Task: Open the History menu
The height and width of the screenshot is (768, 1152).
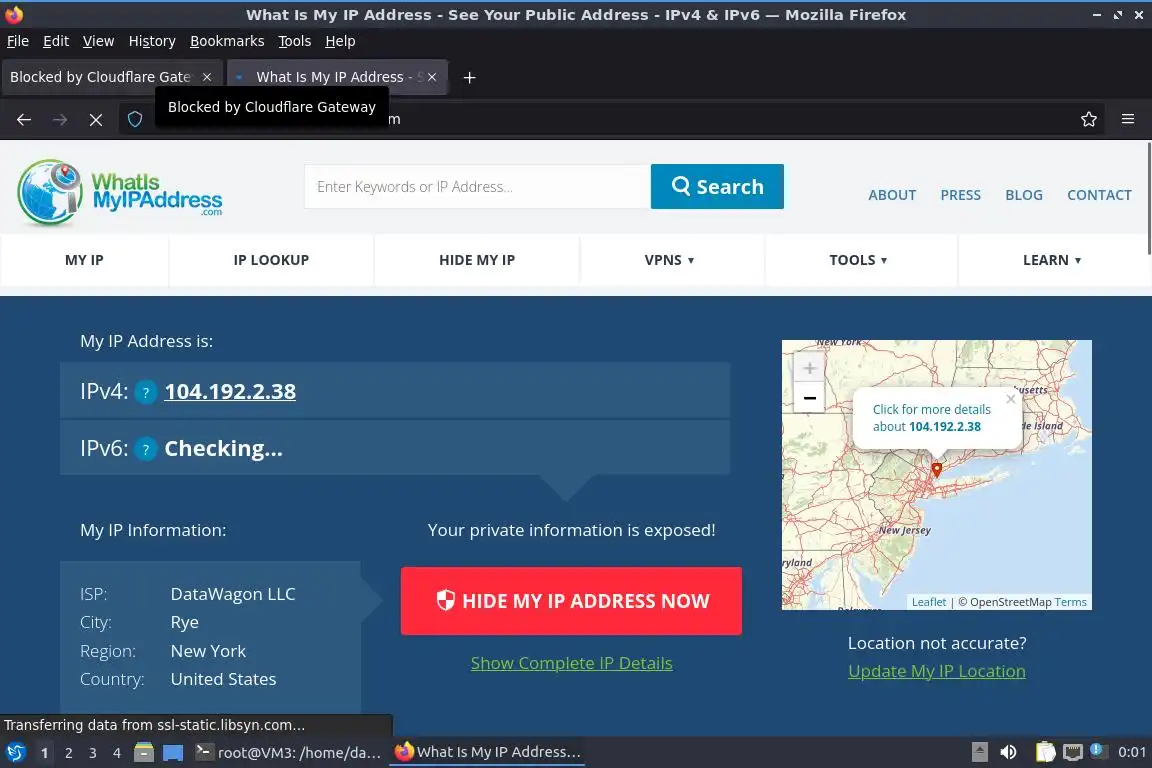Action: 152,41
